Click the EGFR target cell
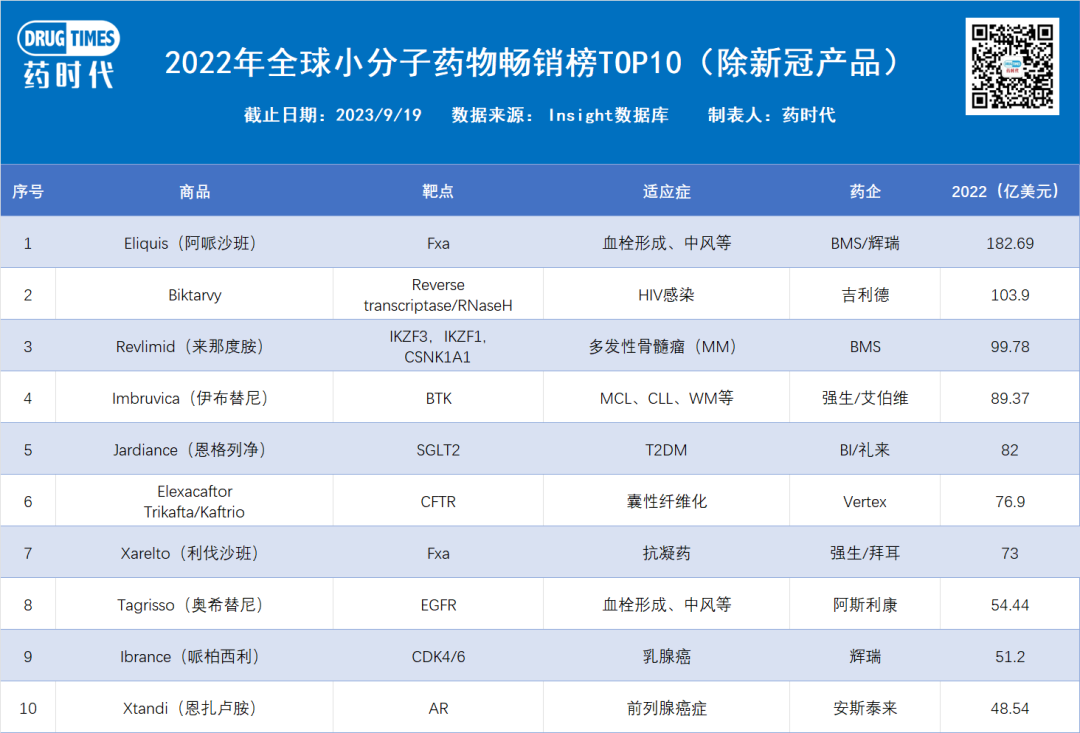 click(x=438, y=604)
